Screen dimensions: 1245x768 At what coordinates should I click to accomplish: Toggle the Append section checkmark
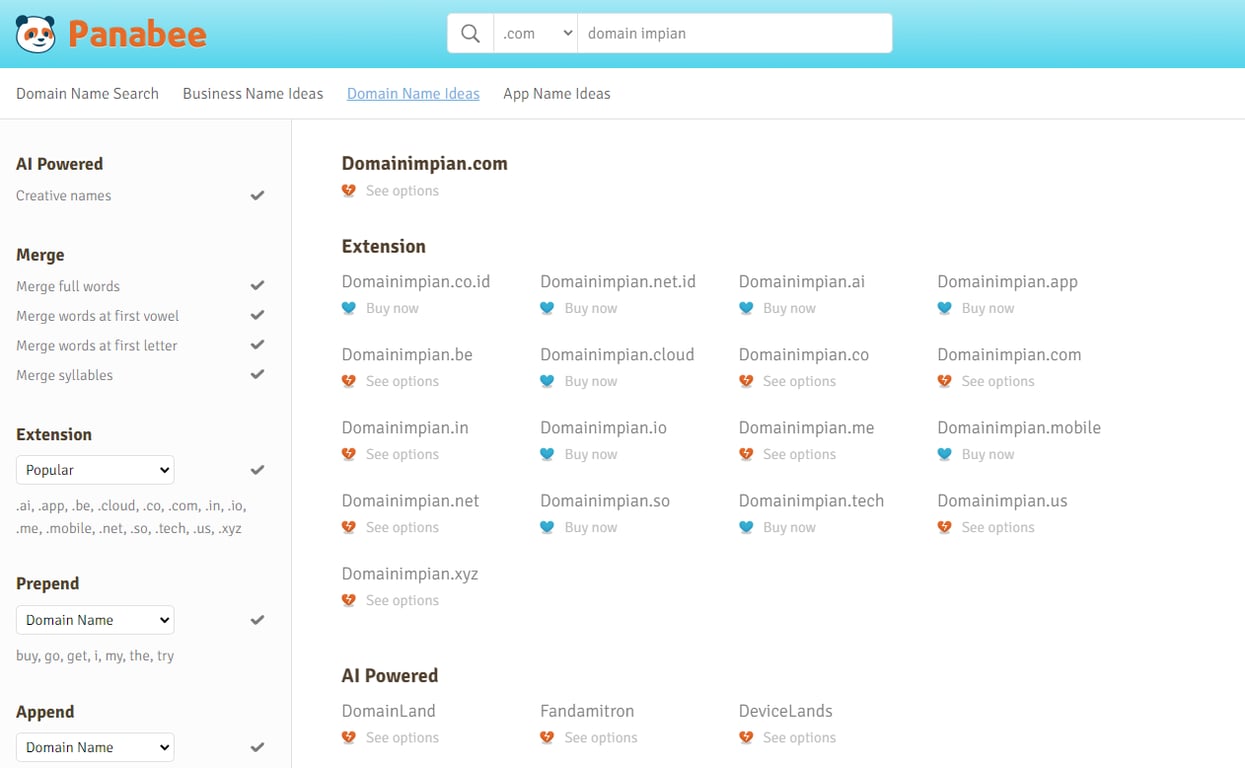pos(257,747)
